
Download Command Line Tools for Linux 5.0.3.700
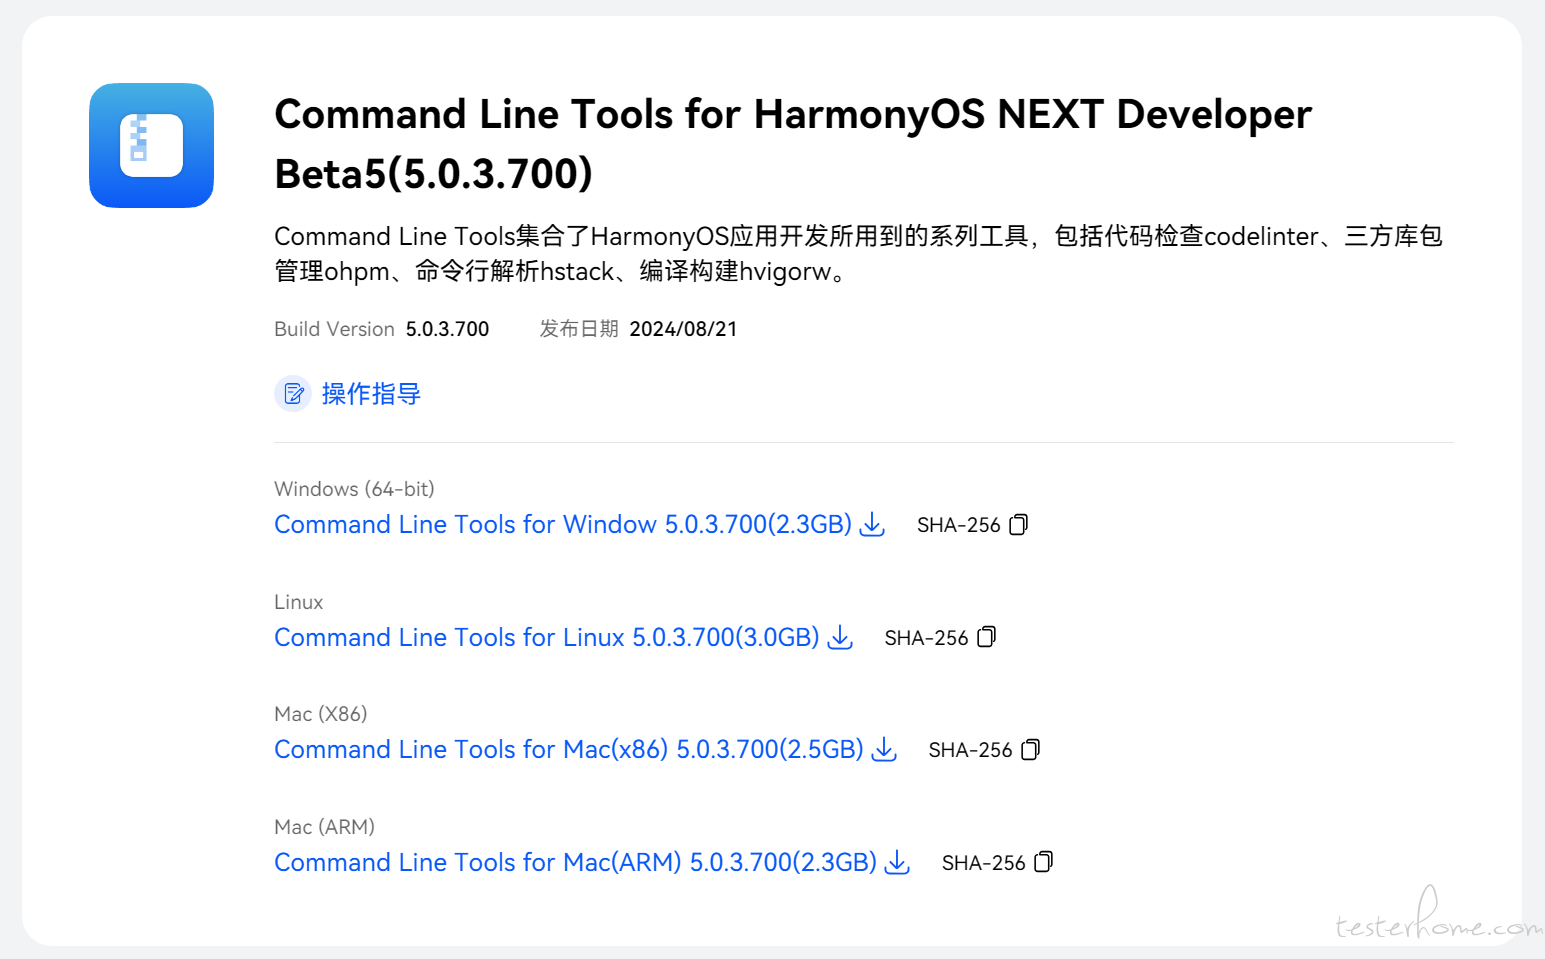(547, 638)
